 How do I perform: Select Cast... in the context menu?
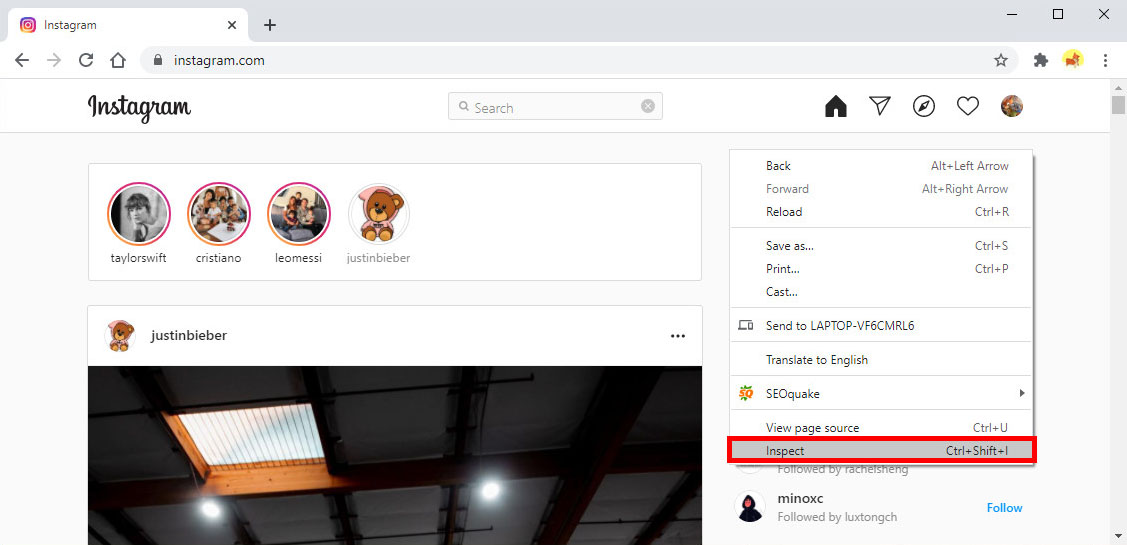click(881, 292)
